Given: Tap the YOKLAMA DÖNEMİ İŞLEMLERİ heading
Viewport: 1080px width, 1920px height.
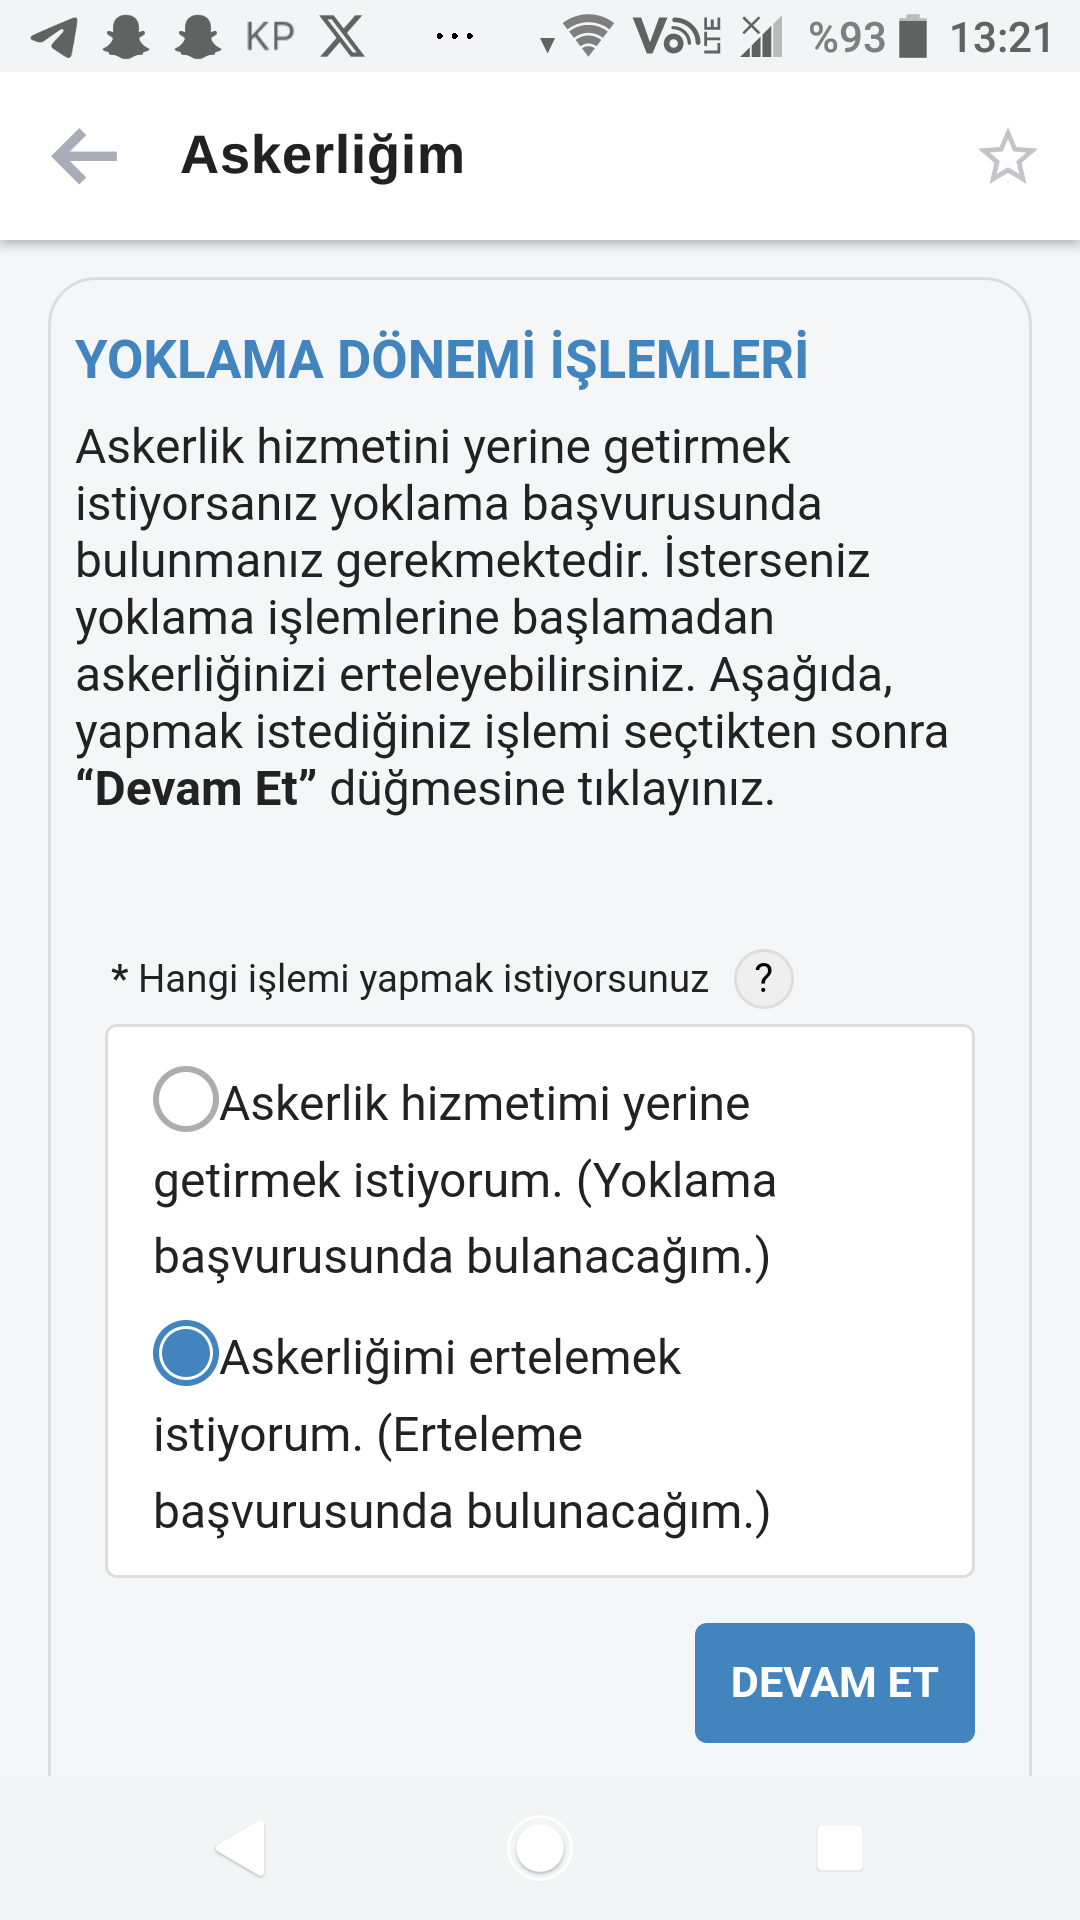Looking at the screenshot, I should coord(441,360).
